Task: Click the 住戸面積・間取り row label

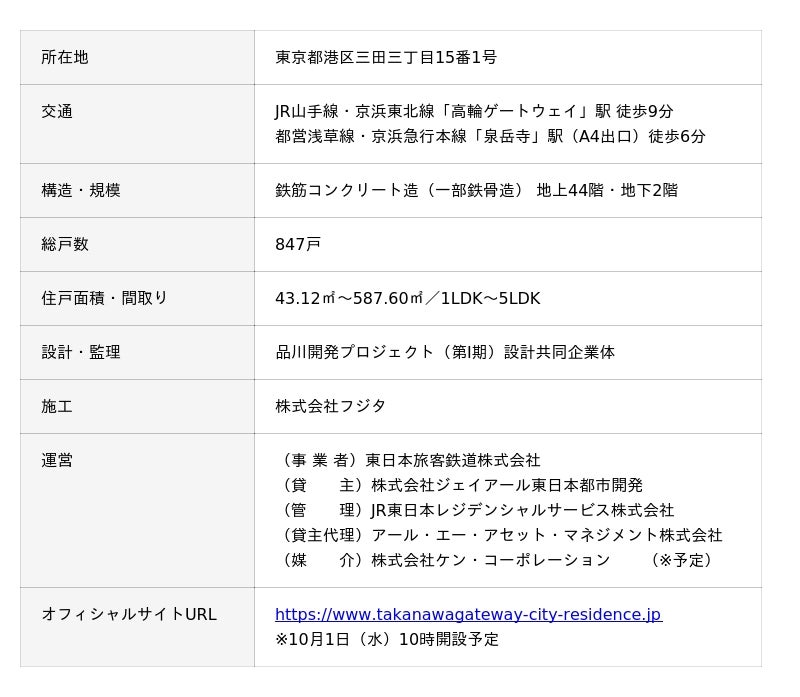Action: coord(105,298)
